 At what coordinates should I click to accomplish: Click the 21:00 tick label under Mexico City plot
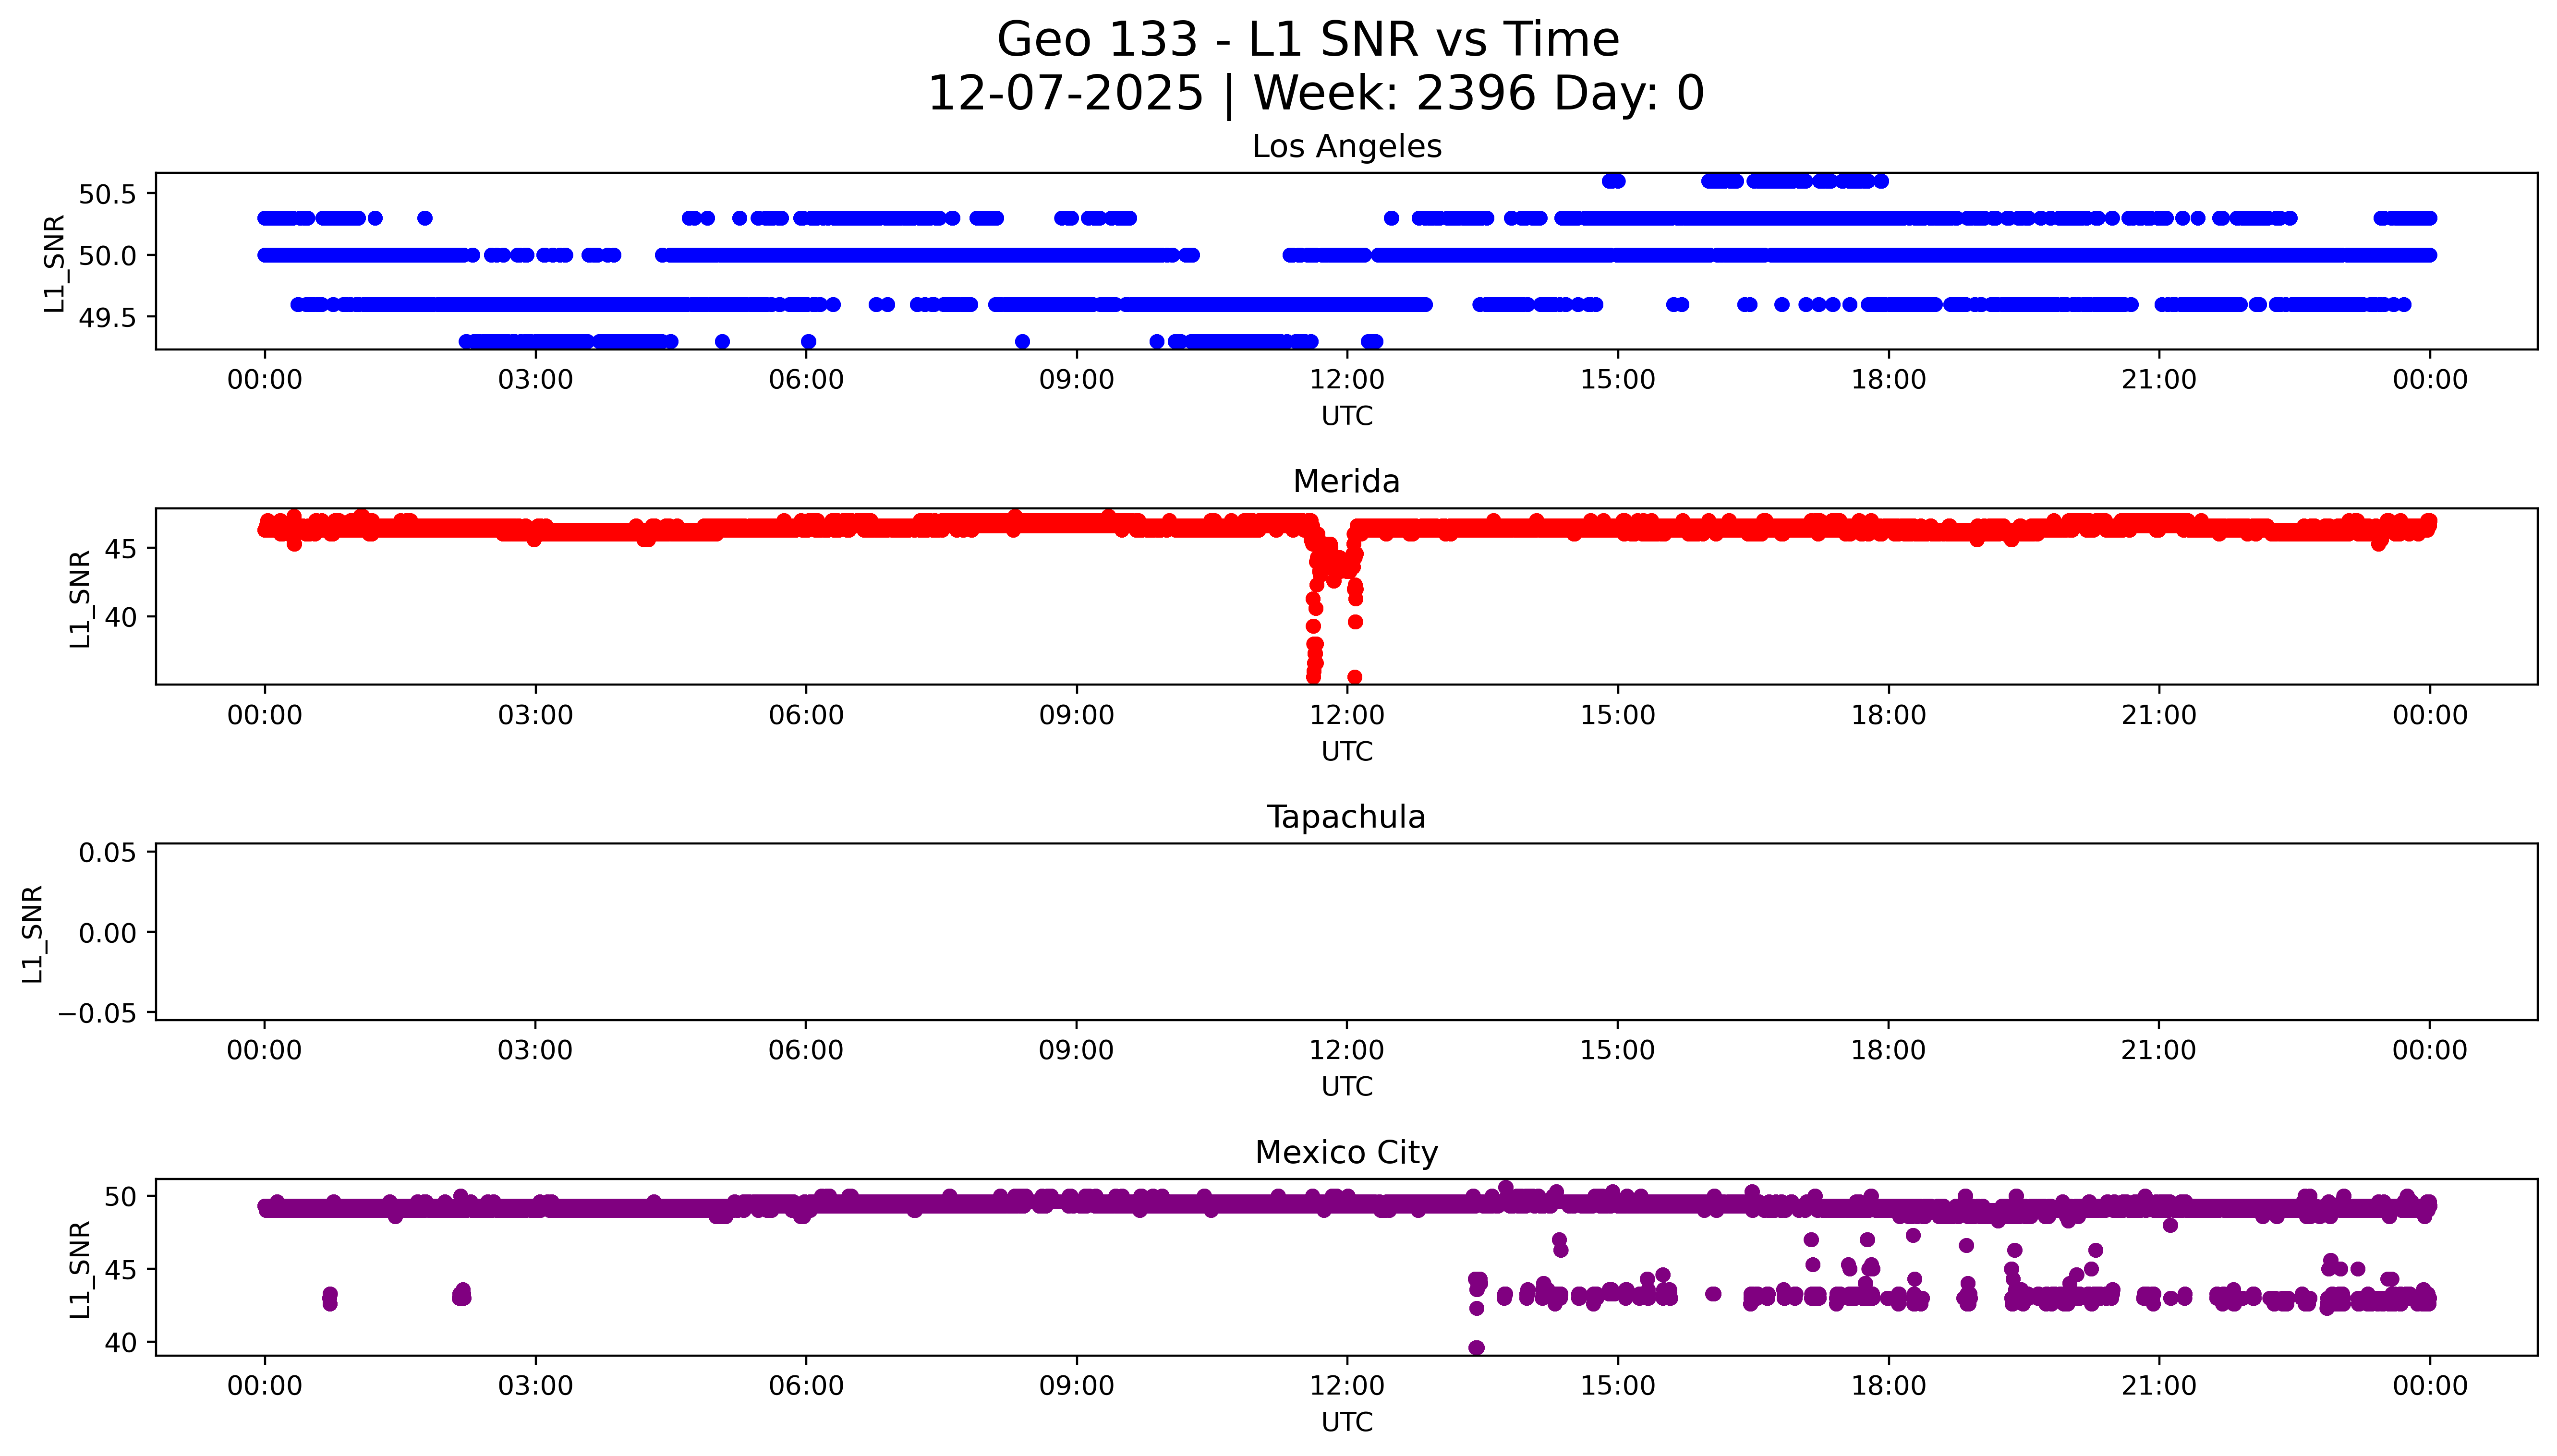[2158, 1386]
